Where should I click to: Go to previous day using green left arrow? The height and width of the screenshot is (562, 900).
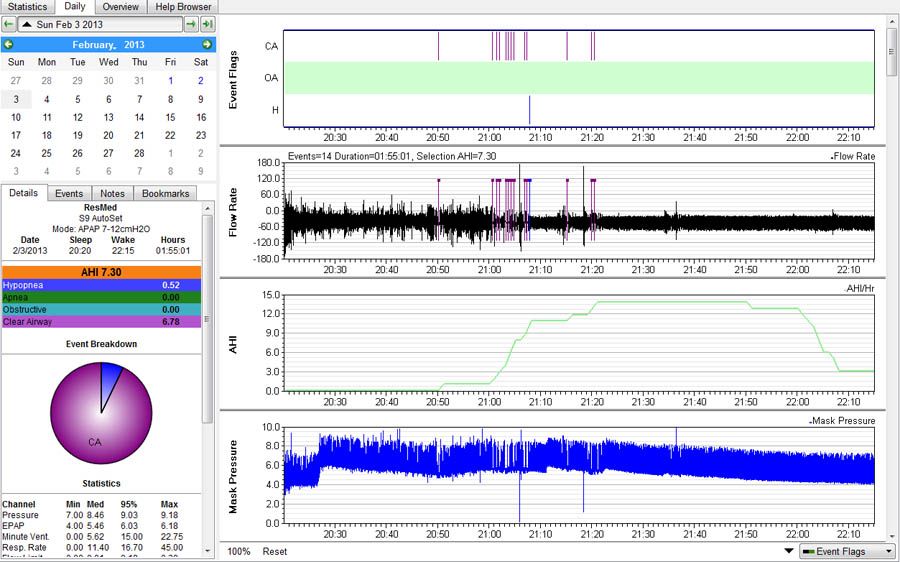pyautogui.click(x=9, y=24)
